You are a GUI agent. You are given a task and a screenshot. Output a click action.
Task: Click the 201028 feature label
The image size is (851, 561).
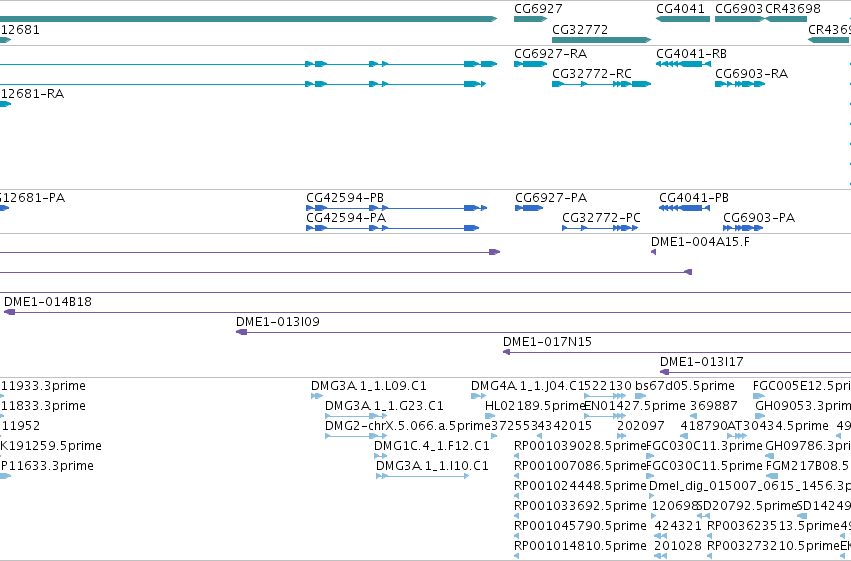(678, 546)
